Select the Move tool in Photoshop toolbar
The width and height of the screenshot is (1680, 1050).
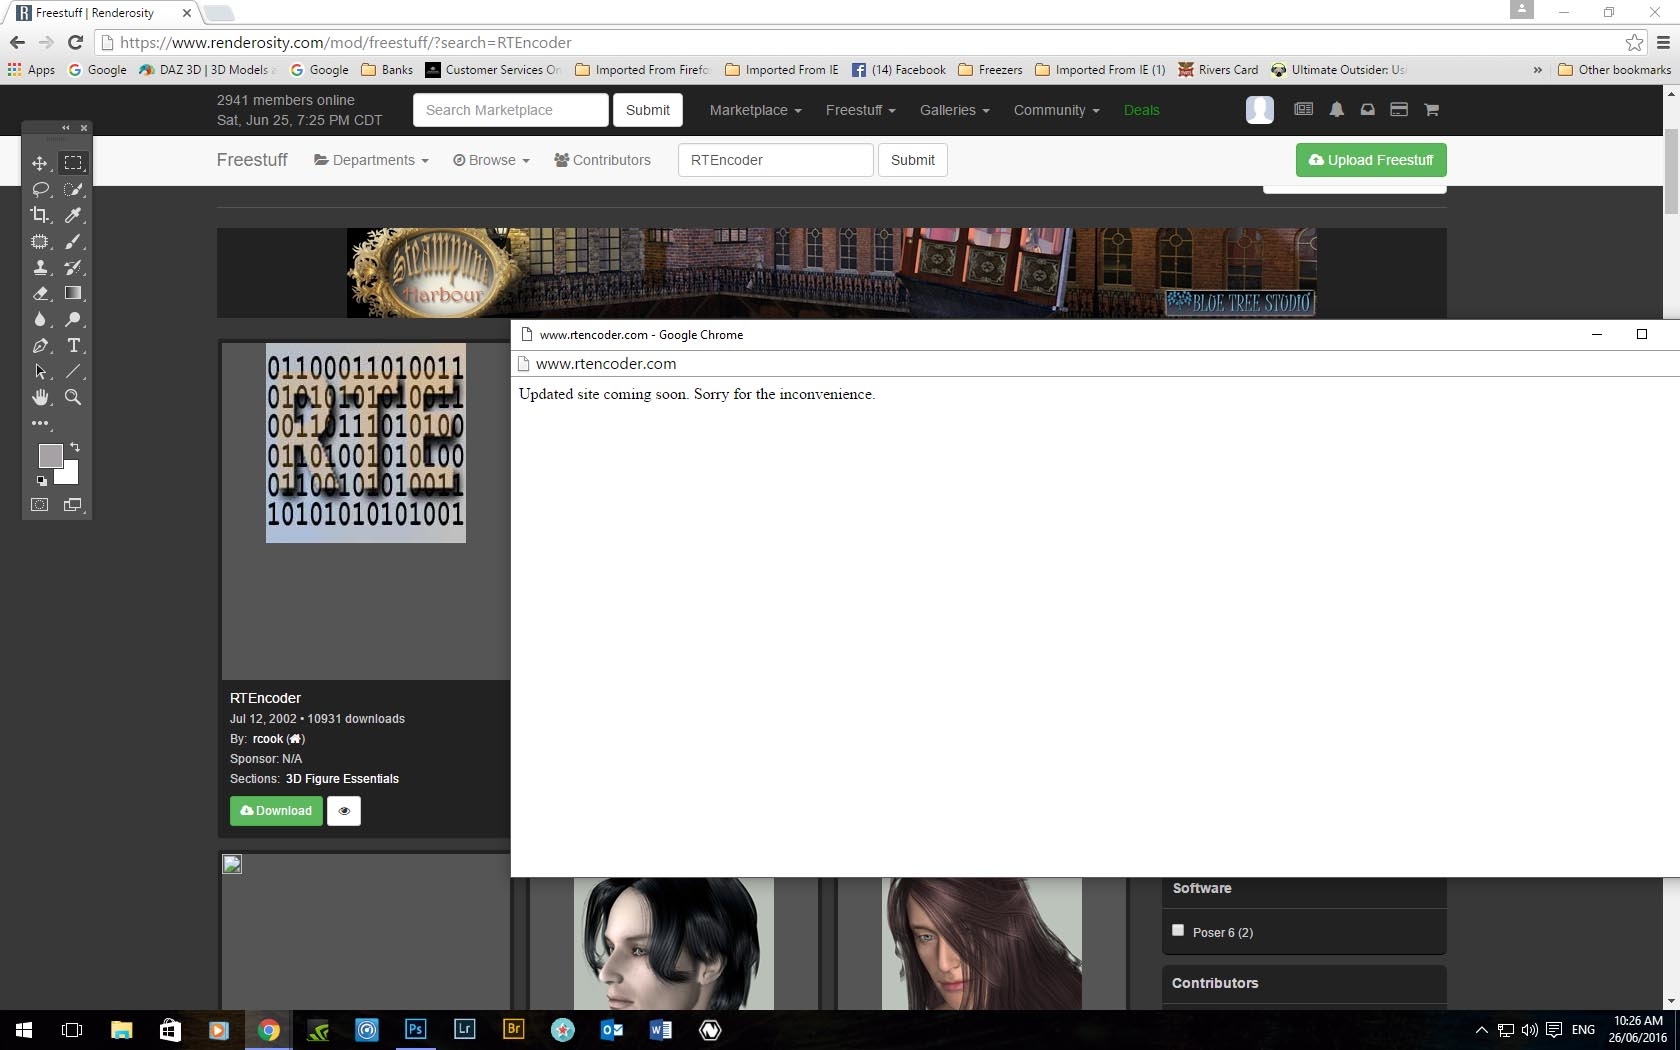tap(40, 163)
